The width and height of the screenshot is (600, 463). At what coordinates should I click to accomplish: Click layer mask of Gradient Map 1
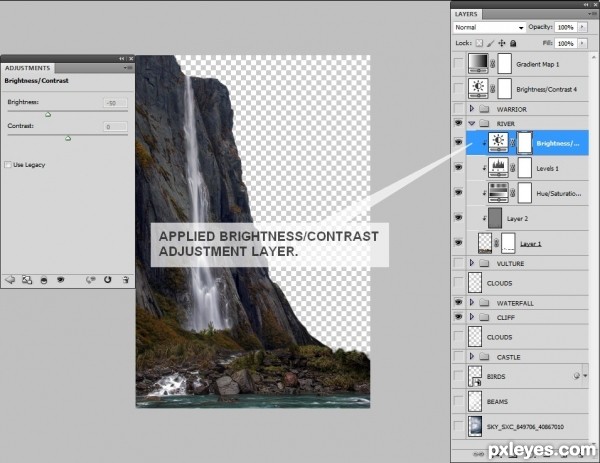(504, 64)
